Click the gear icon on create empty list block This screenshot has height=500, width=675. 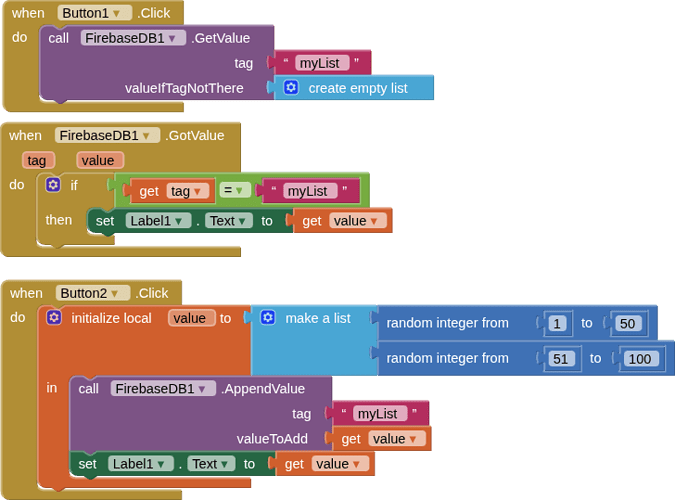(291, 88)
